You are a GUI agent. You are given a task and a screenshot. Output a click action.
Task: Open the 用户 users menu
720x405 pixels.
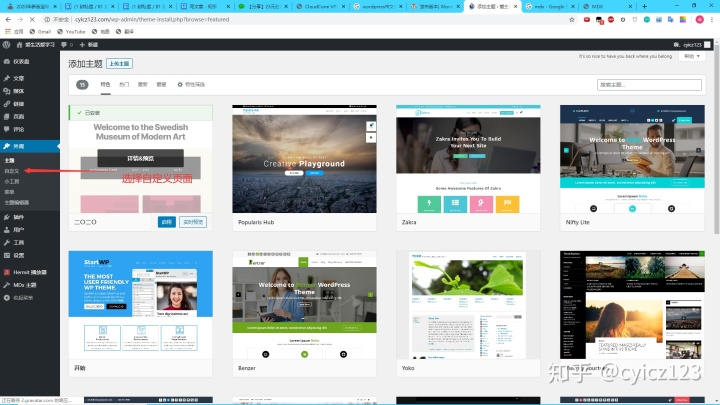click(19, 229)
